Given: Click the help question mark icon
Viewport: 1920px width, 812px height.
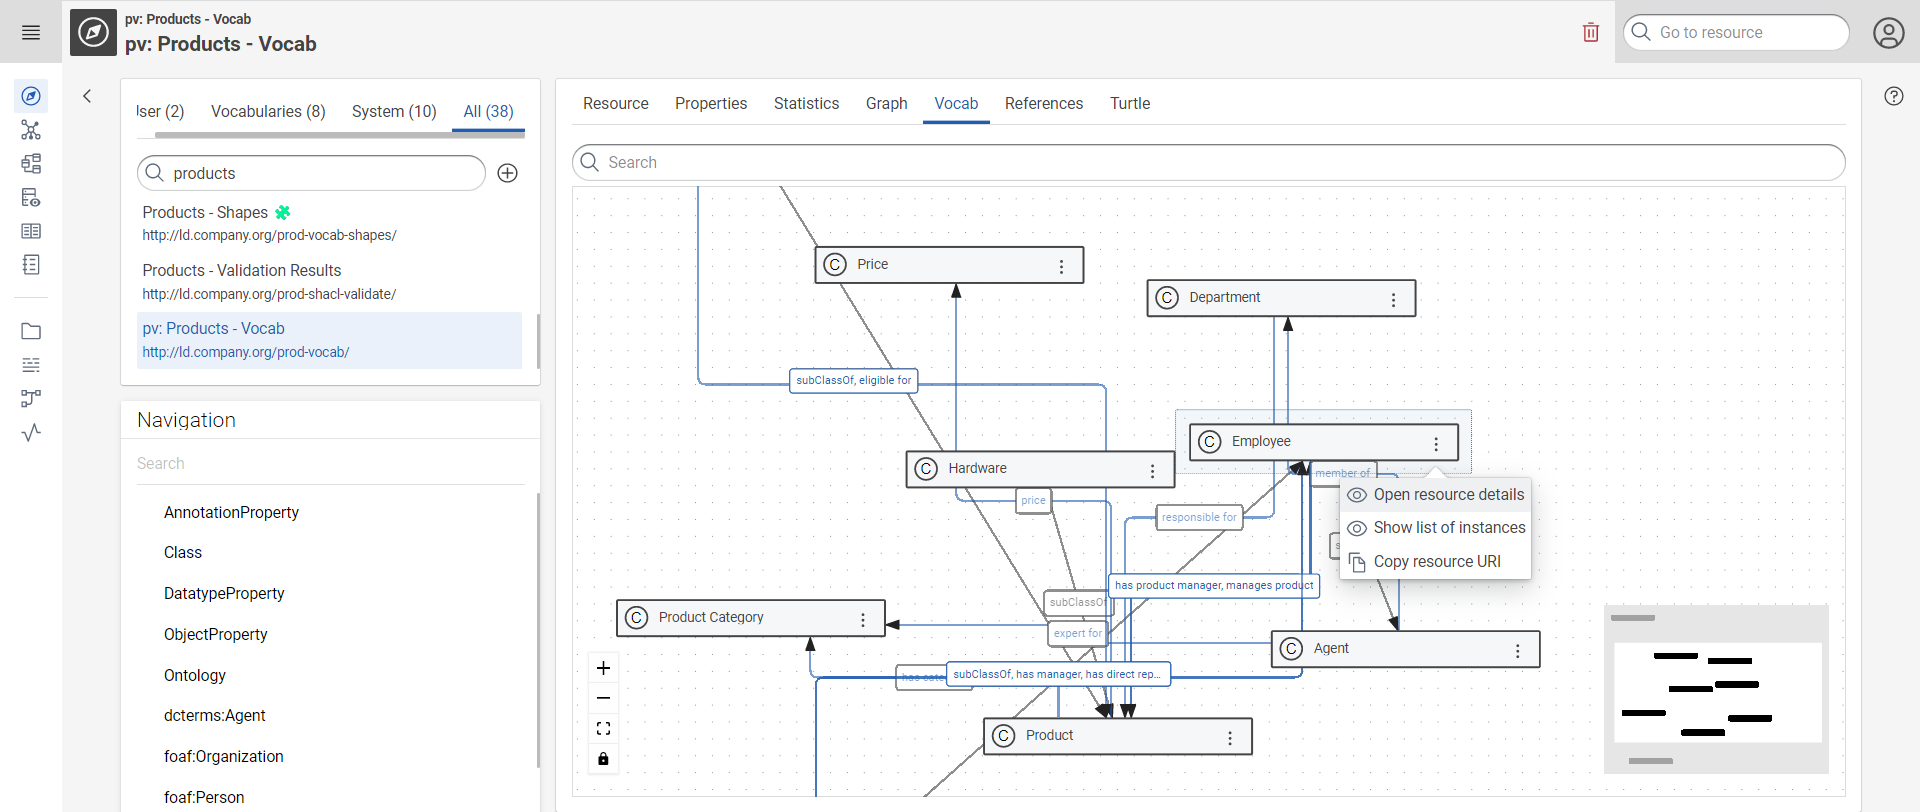Looking at the screenshot, I should (1893, 96).
